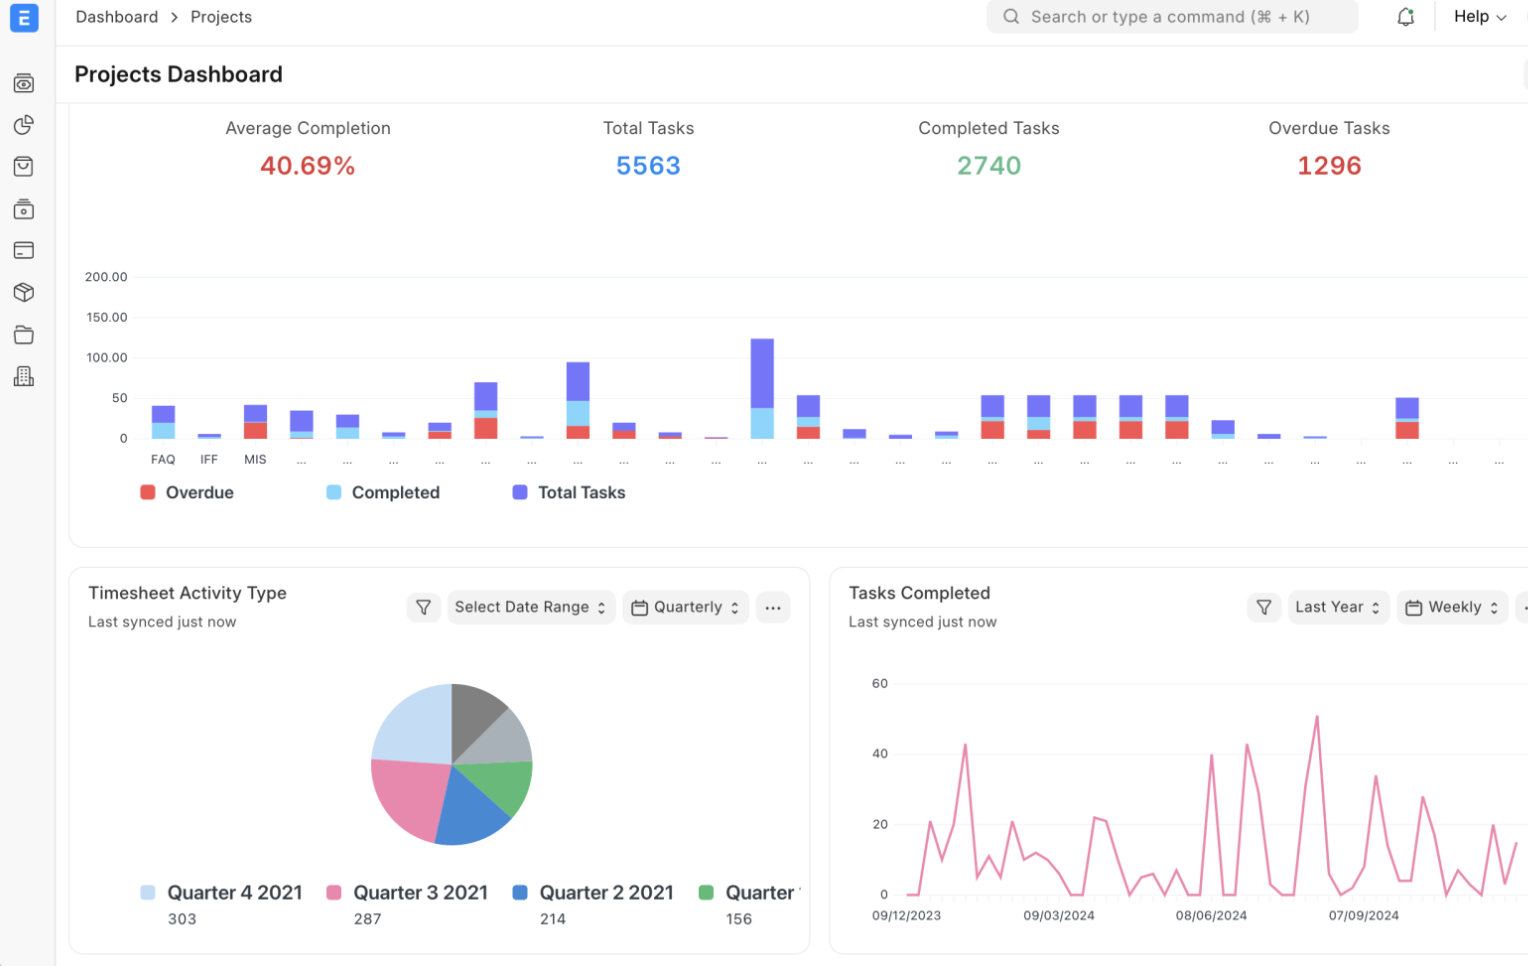Click the red Overdue legend swatch
1528x966 pixels.
148,492
